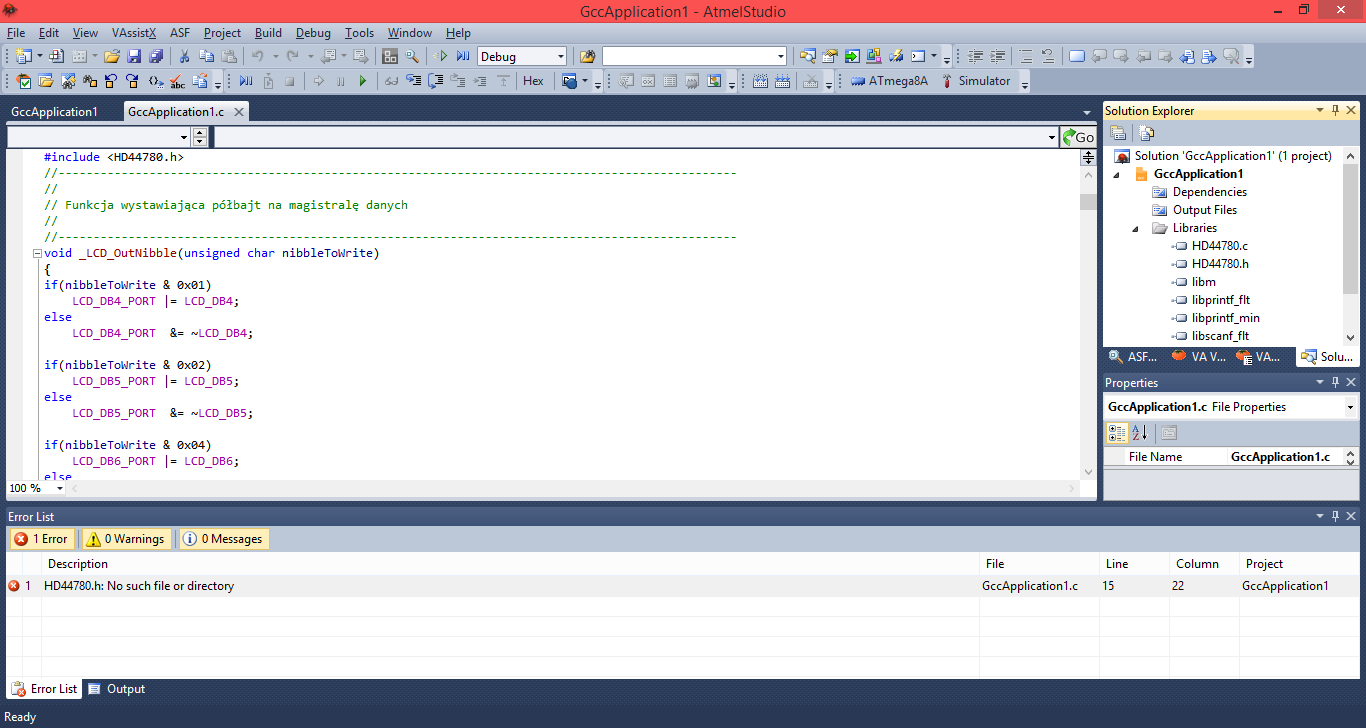Image resolution: width=1366 pixels, height=728 pixels.
Task: Toggle Alphabetical sort in Properties panel
Action: coord(1139,433)
